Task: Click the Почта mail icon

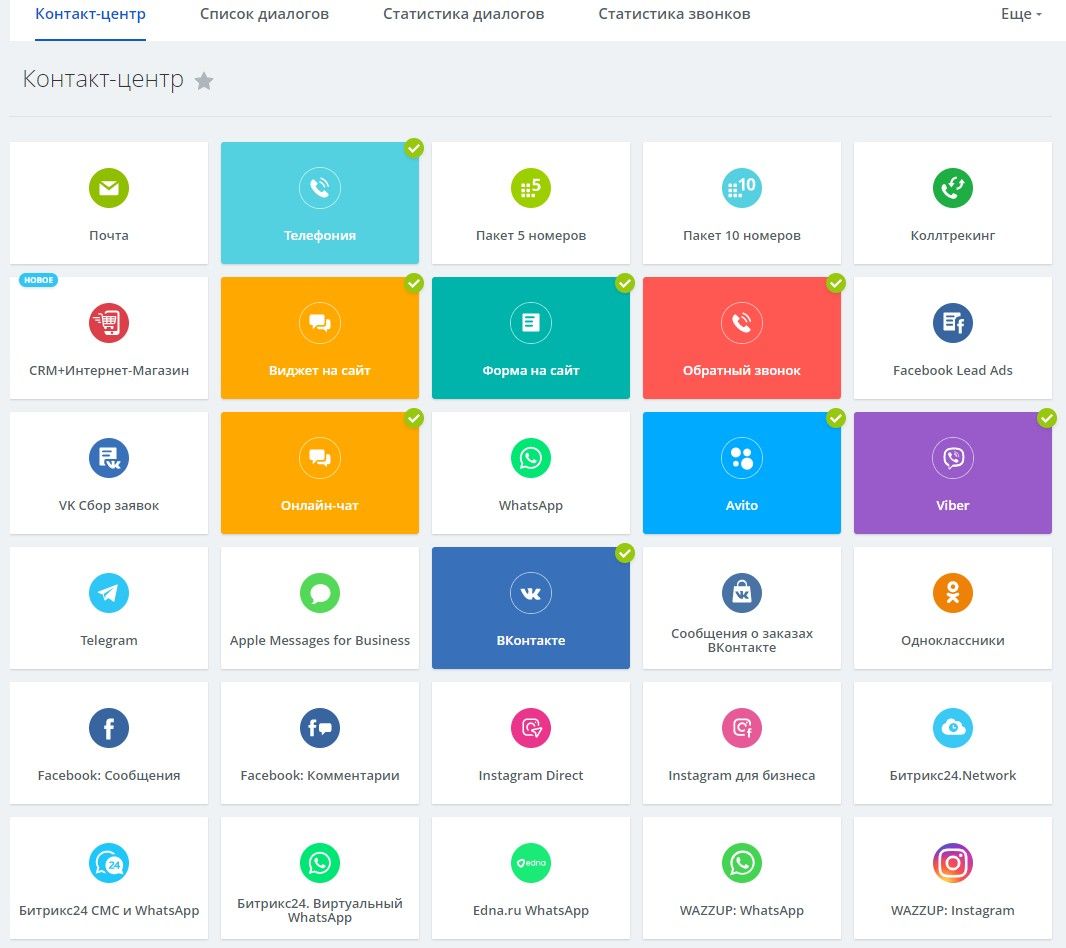Action: [x=109, y=188]
